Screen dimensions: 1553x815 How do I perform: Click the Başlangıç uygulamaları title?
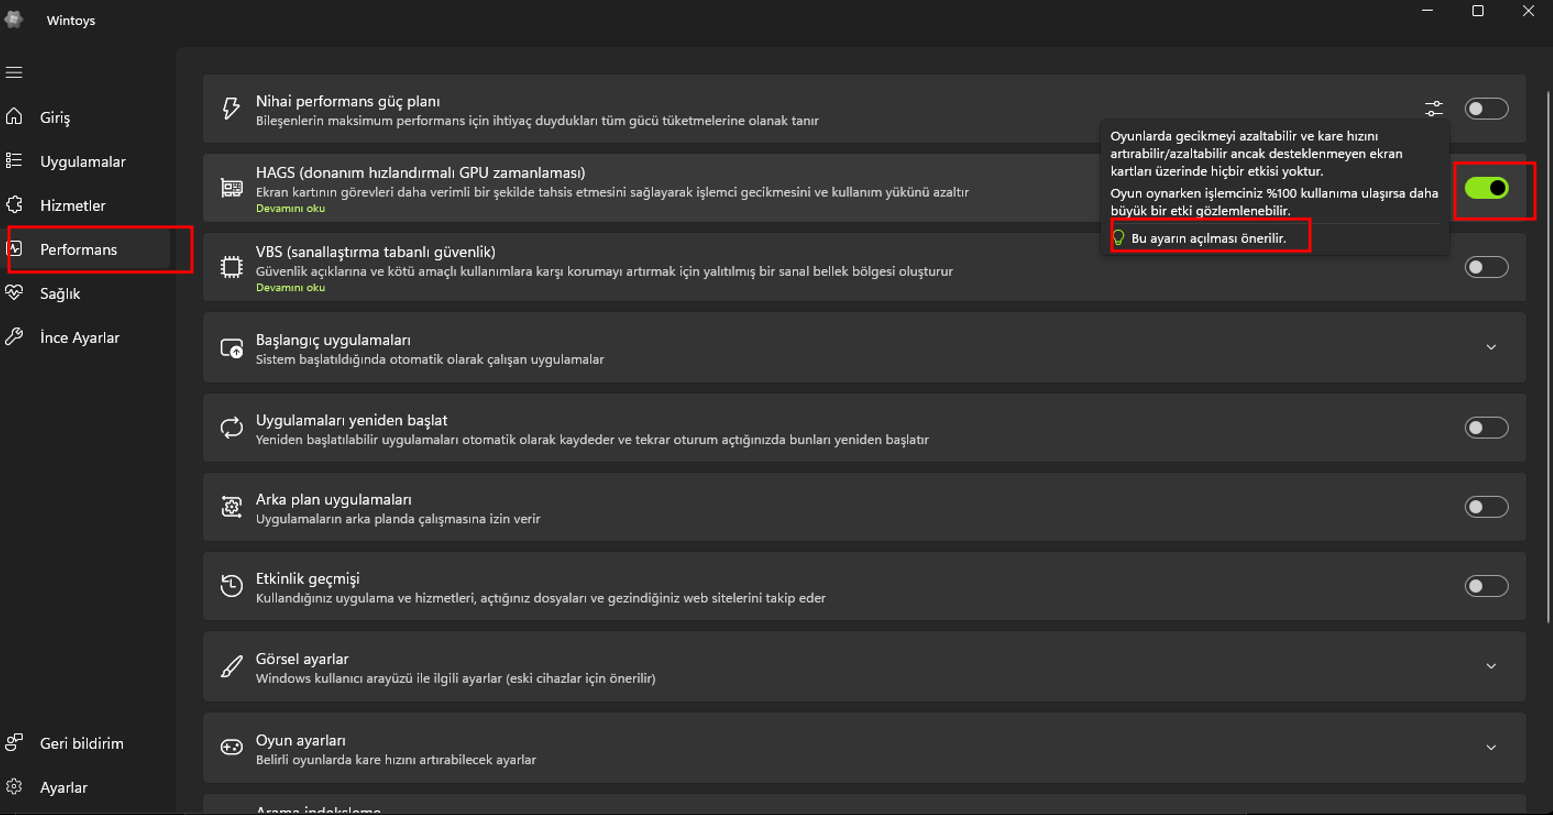pos(333,340)
